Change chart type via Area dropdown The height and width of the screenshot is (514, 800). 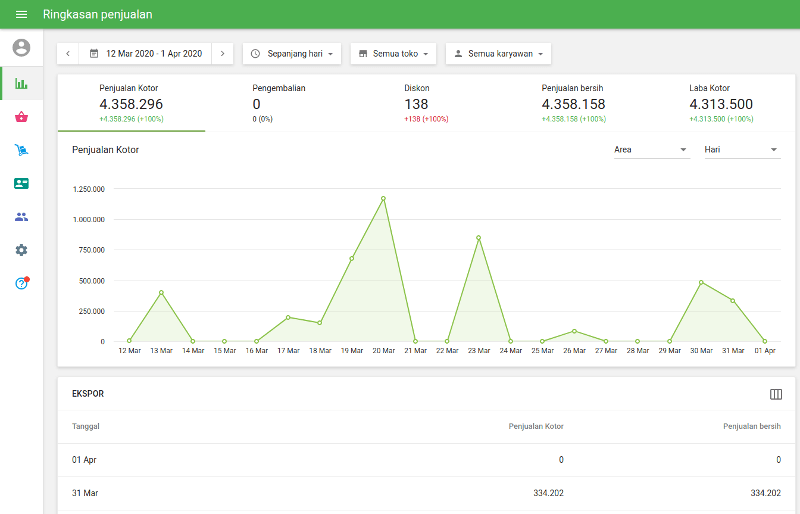pyautogui.click(x=651, y=150)
